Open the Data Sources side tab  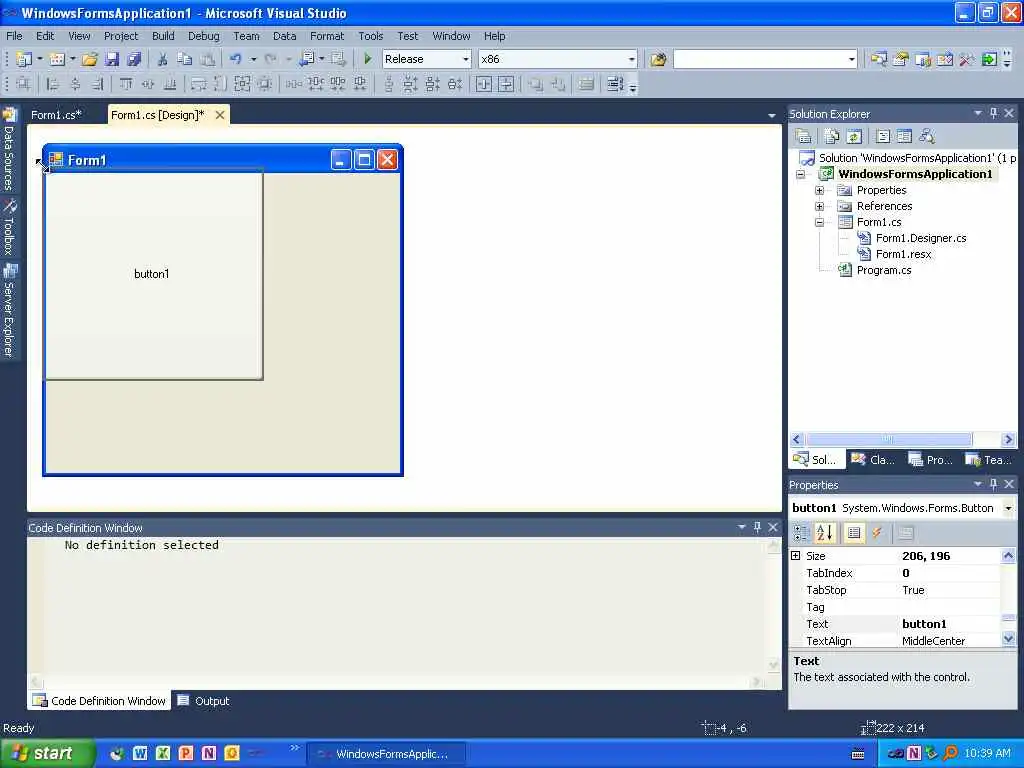(x=9, y=150)
